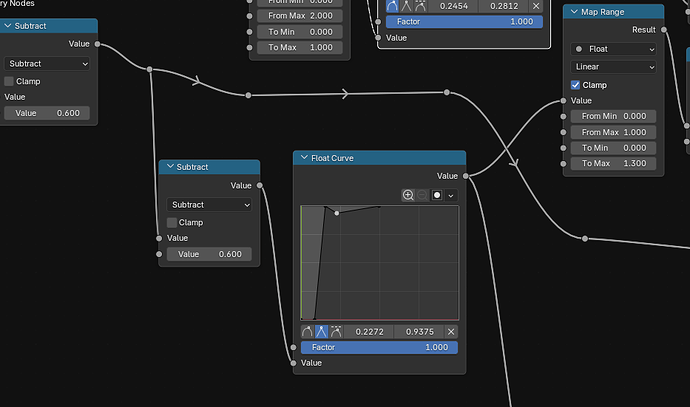Screen dimensions: 690x407
Task: Click the Float Curve Value input socket at bottom
Action: click(294, 363)
